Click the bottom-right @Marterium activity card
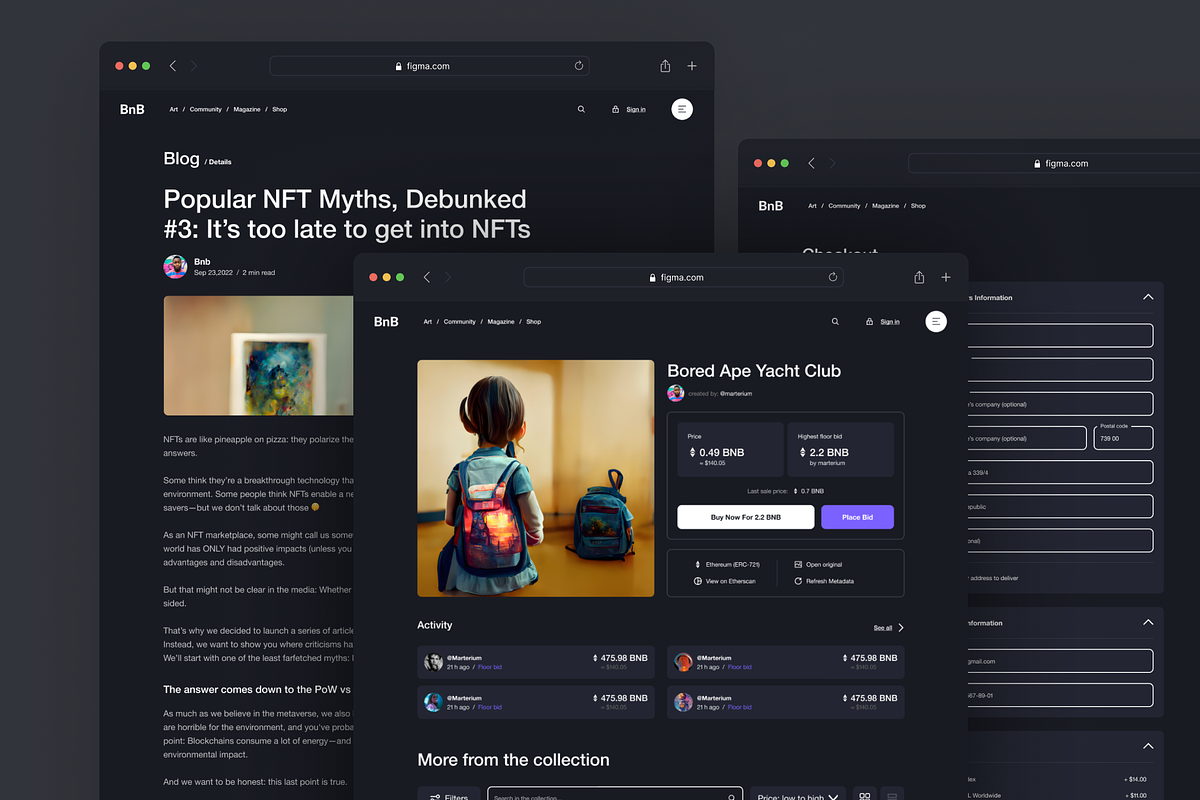Viewport: 1200px width, 800px height. [x=786, y=702]
